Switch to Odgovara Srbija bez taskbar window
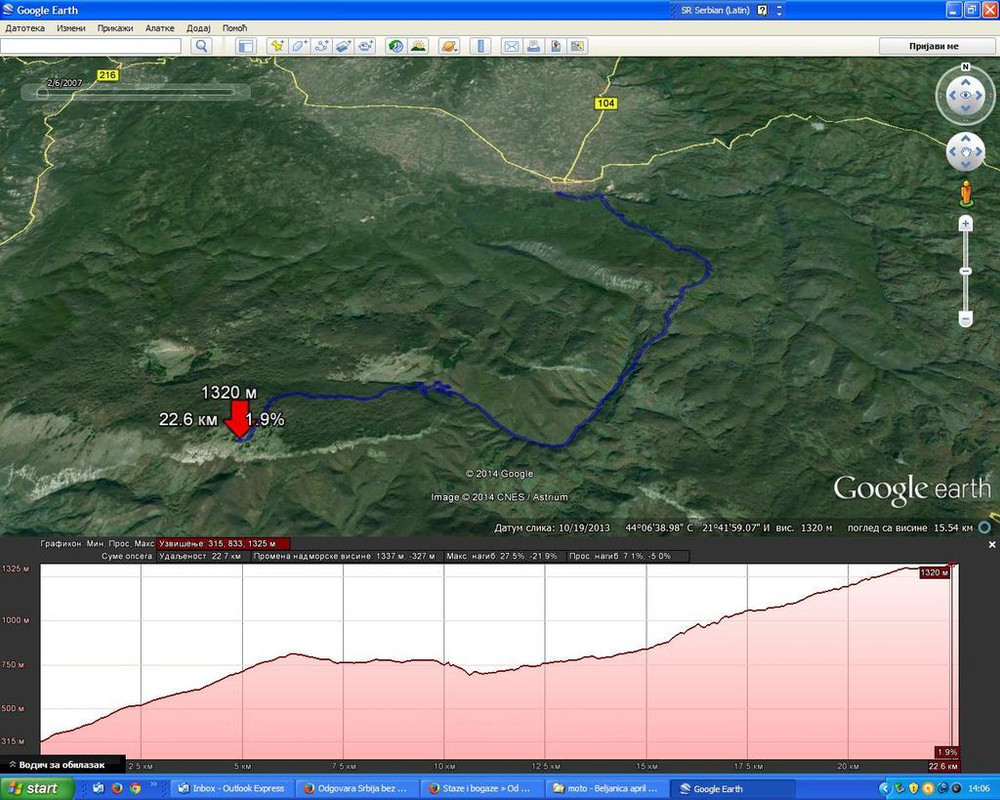The height and width of the screenshot is (800, 1000). click(x=356, y=789)
